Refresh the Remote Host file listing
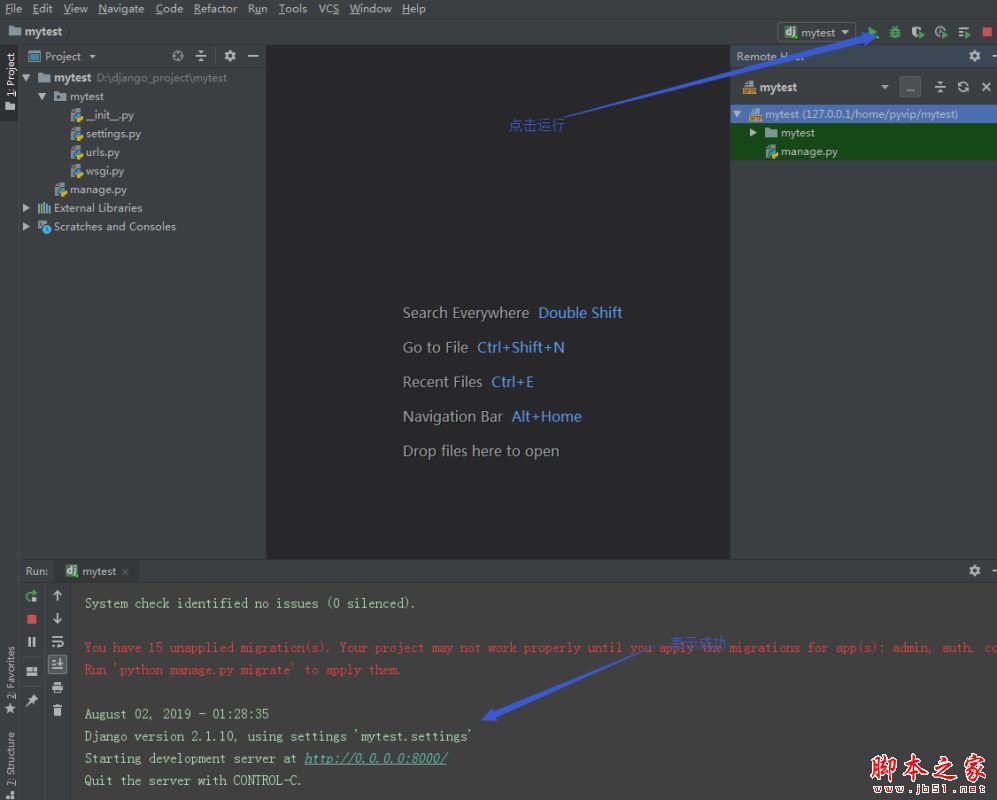 [963, 87]
